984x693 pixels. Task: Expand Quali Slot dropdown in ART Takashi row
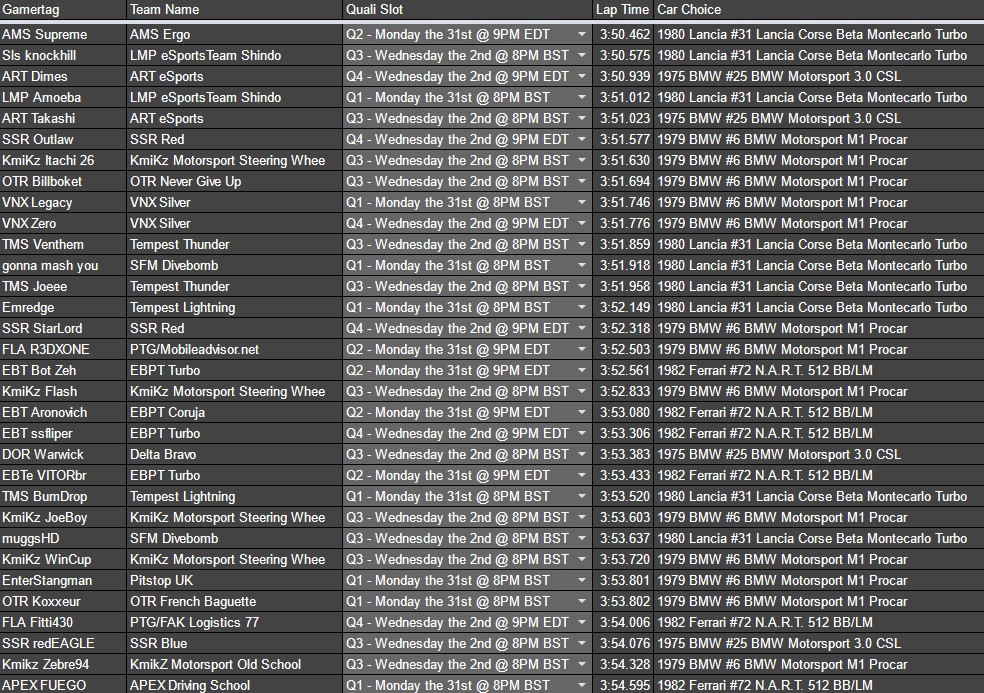coord(582,119)
